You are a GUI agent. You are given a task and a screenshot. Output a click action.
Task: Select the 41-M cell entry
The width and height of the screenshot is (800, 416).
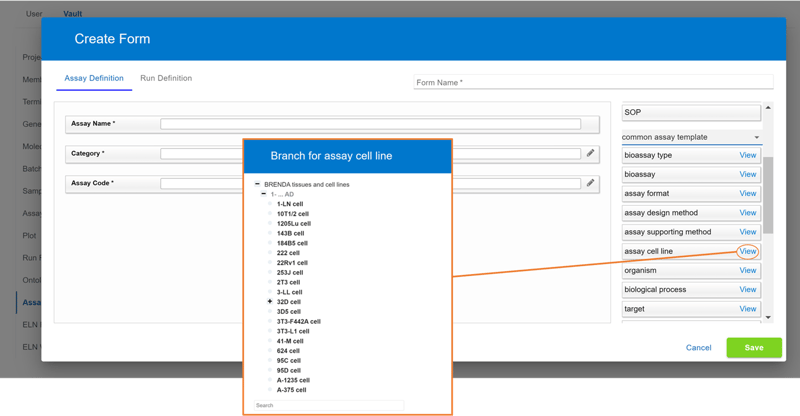[290, 341]
